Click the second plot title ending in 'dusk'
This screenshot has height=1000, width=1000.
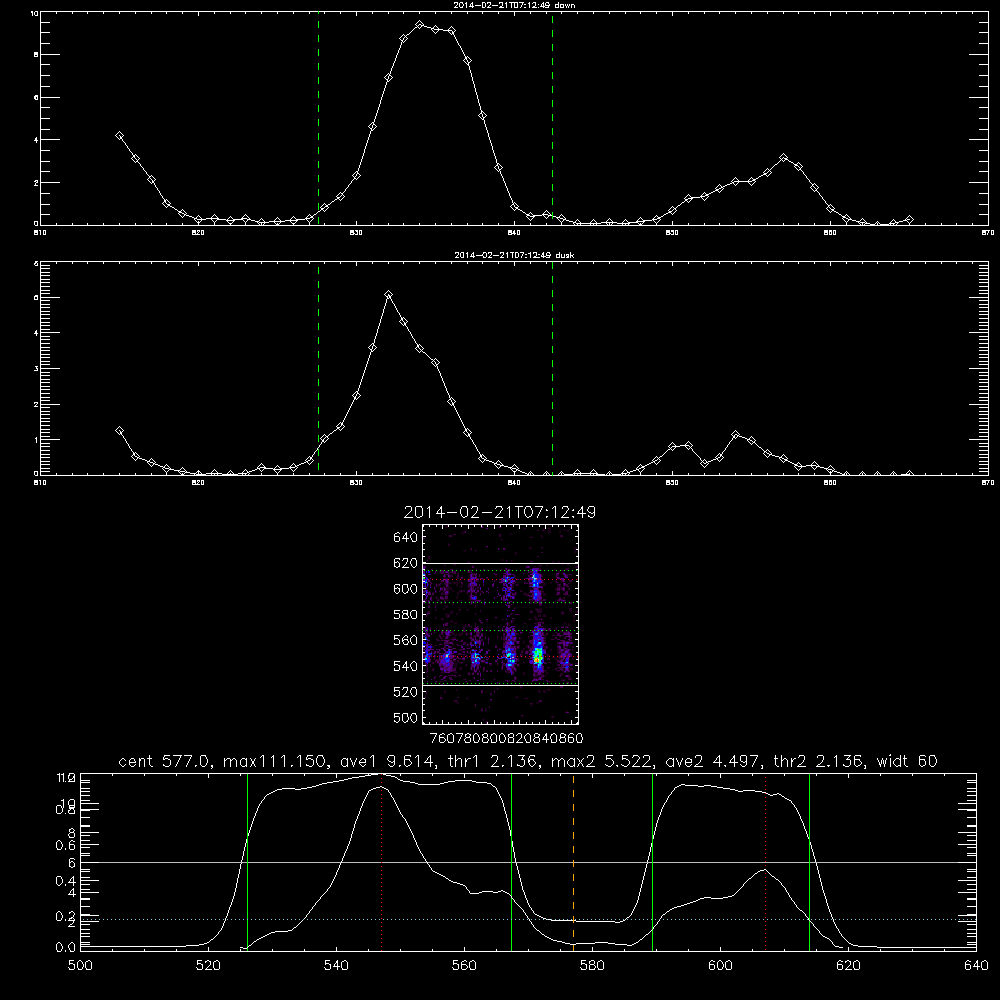click(x=514, y=255)
